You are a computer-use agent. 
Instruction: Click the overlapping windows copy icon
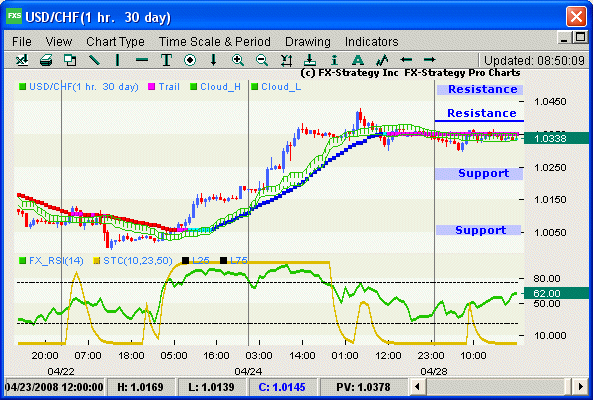[70, 60]
